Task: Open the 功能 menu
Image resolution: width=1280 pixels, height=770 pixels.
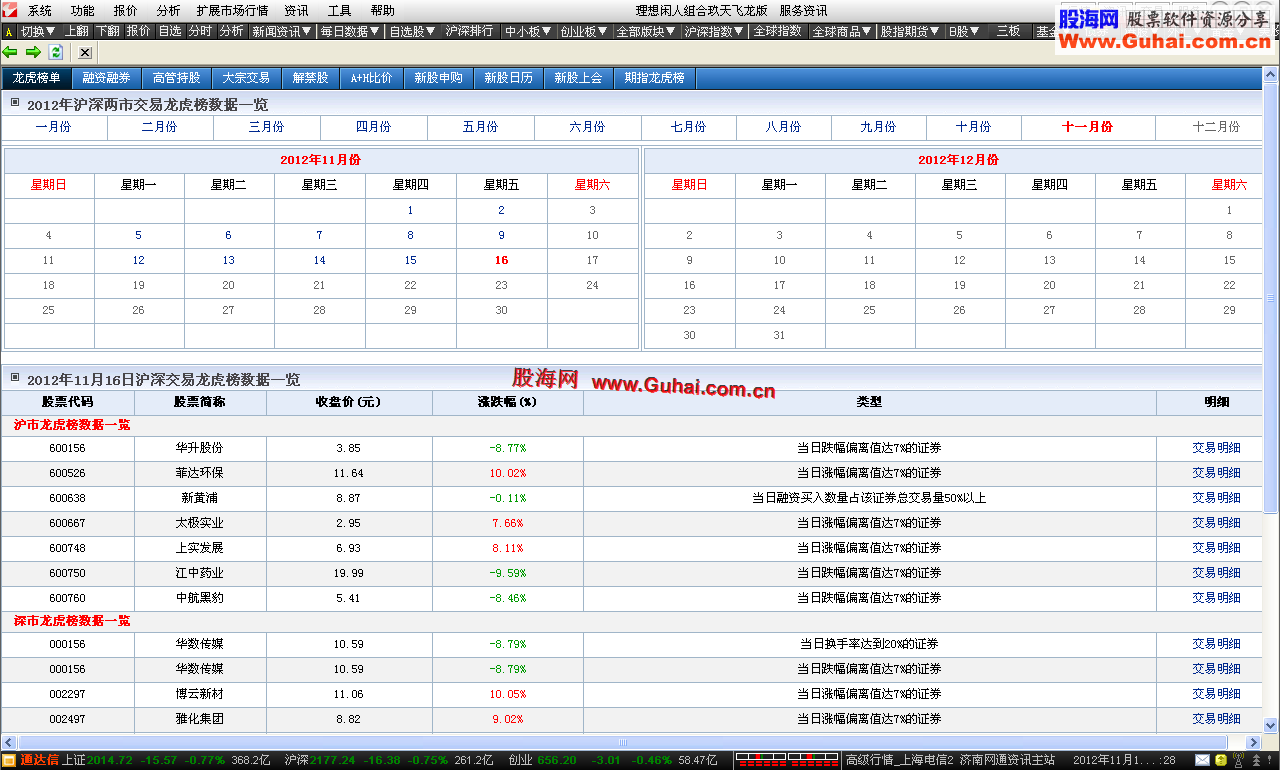Action: point(83,11)
